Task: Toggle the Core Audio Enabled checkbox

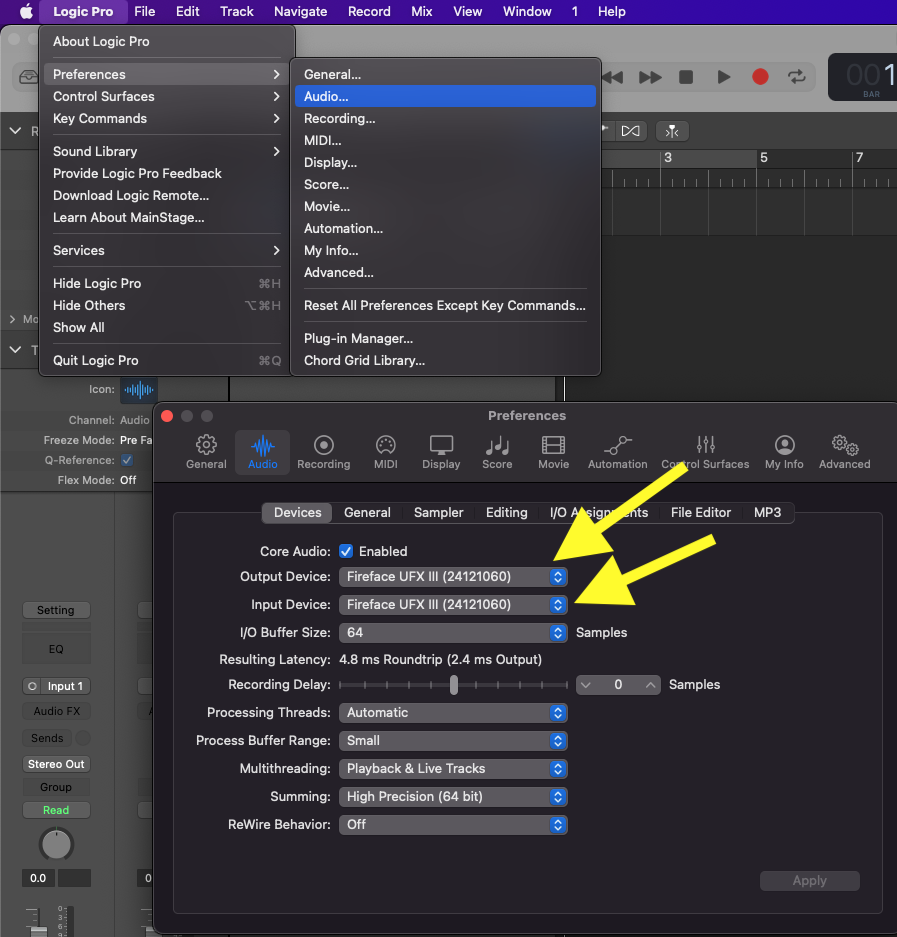Action: coord(346,551)
